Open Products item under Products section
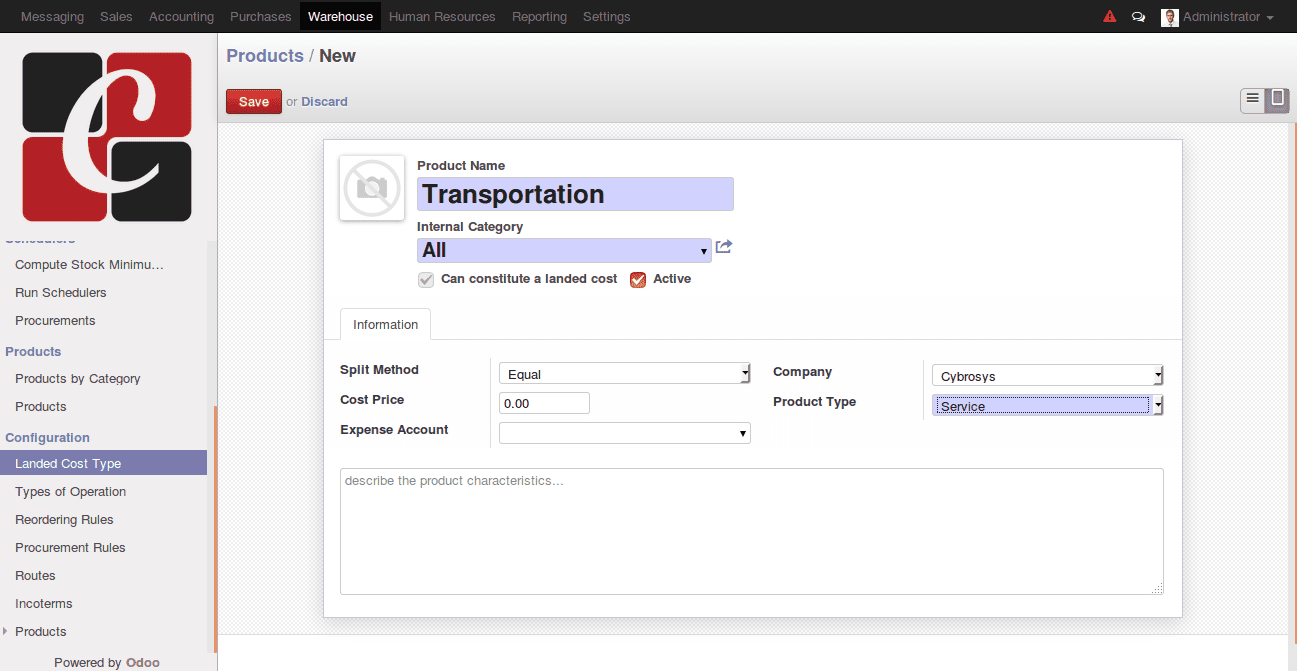The image size is (1297, 671). click(x=40, y=407)
